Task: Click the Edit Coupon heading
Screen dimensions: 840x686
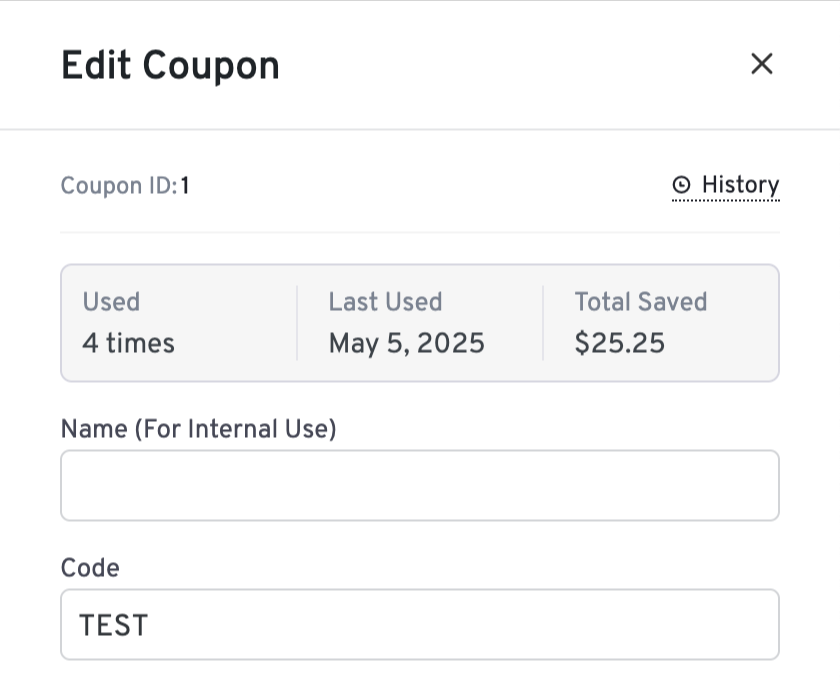Action: tap(170, 65)
